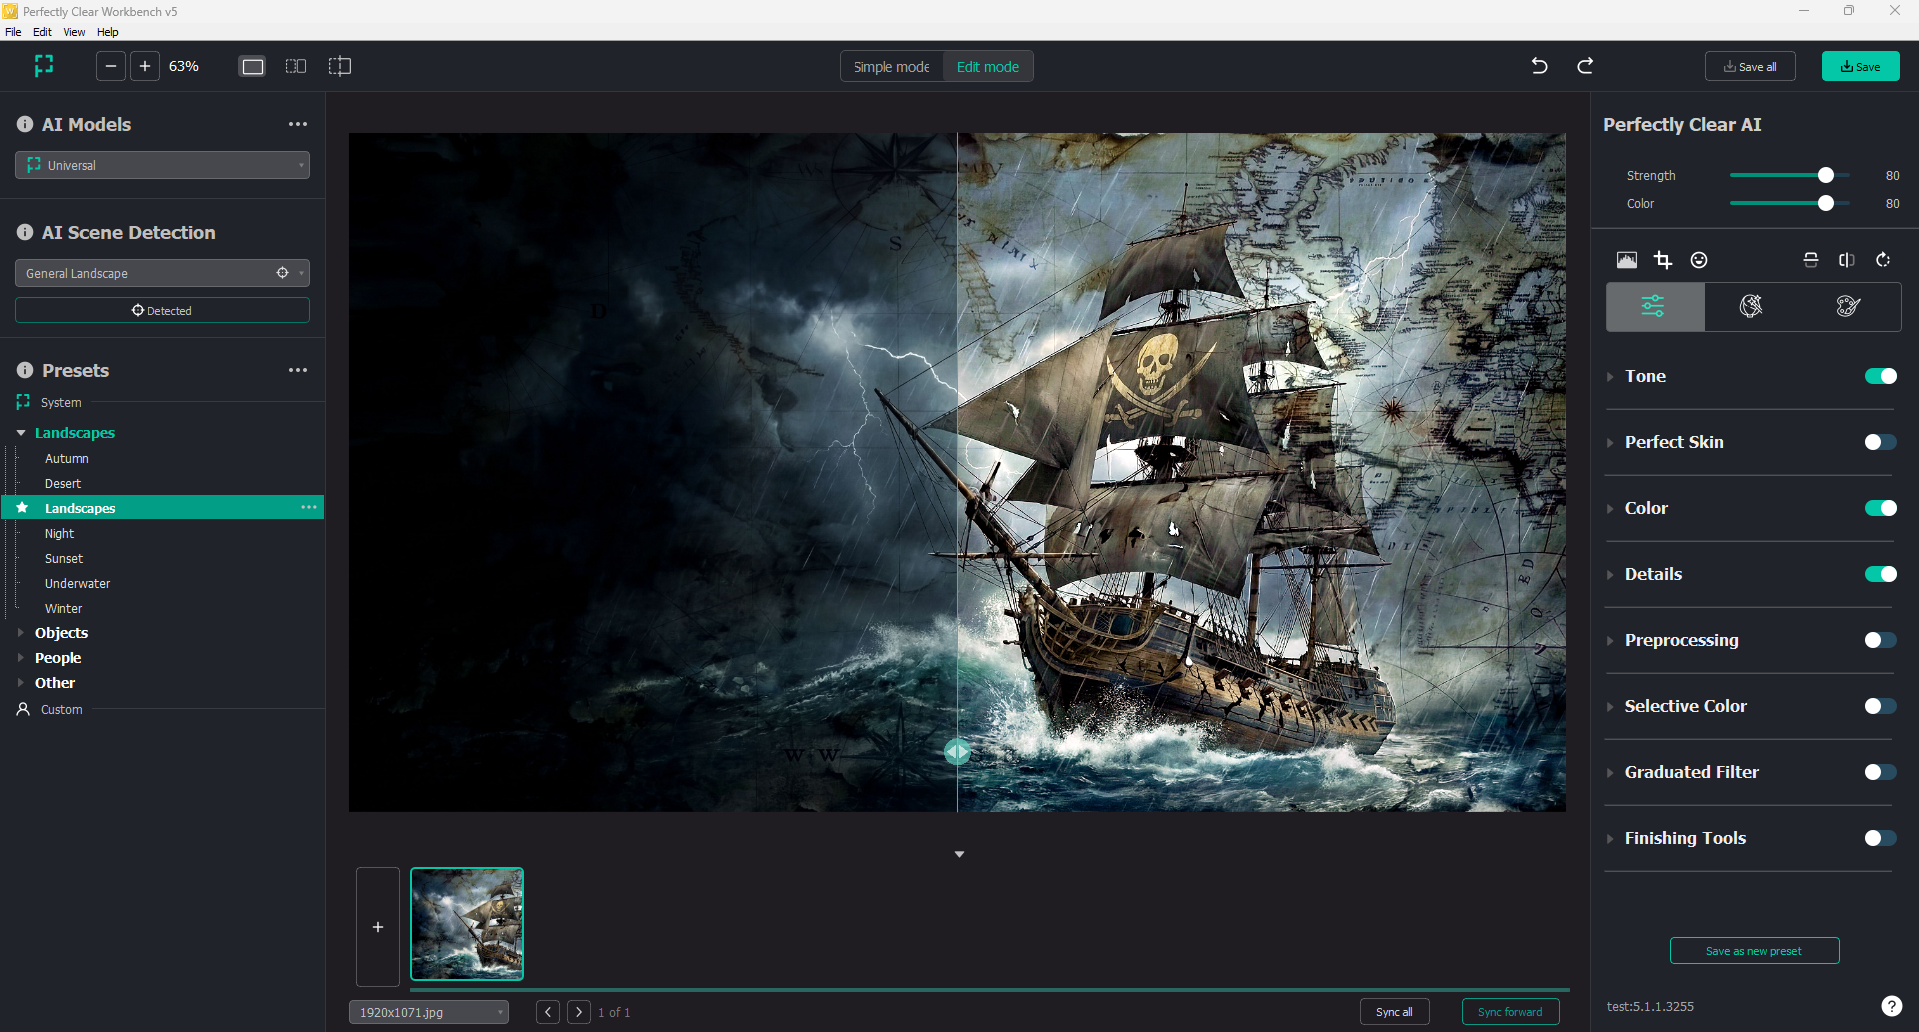1919x1032 pixels.
Task: Switch to side-by-side split view icon
Action: pos(296,66)
